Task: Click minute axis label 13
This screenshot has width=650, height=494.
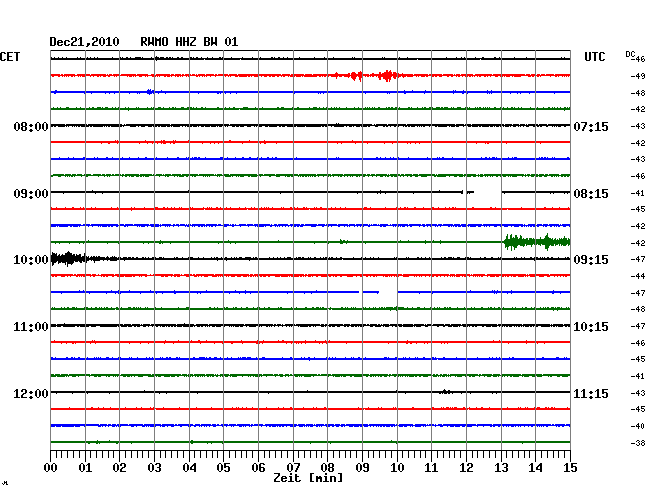Action: coord(501,468)
